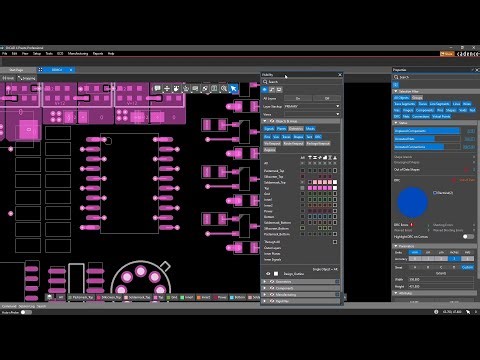Select the blue arrow selection tool icon
The width and height of the screenshot is (480, 360).
[x=233, y=89]
